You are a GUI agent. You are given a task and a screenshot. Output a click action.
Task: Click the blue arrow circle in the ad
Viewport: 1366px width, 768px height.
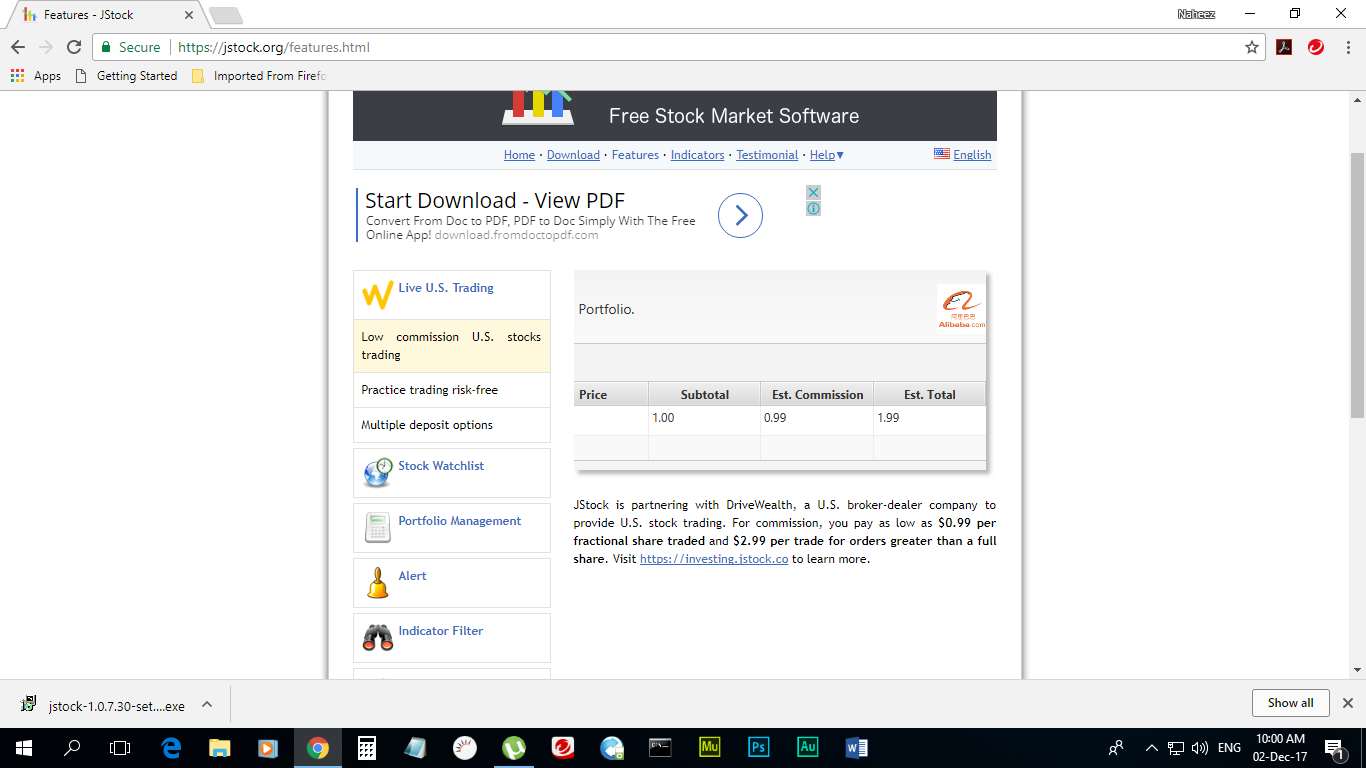(x=740, y=215)
